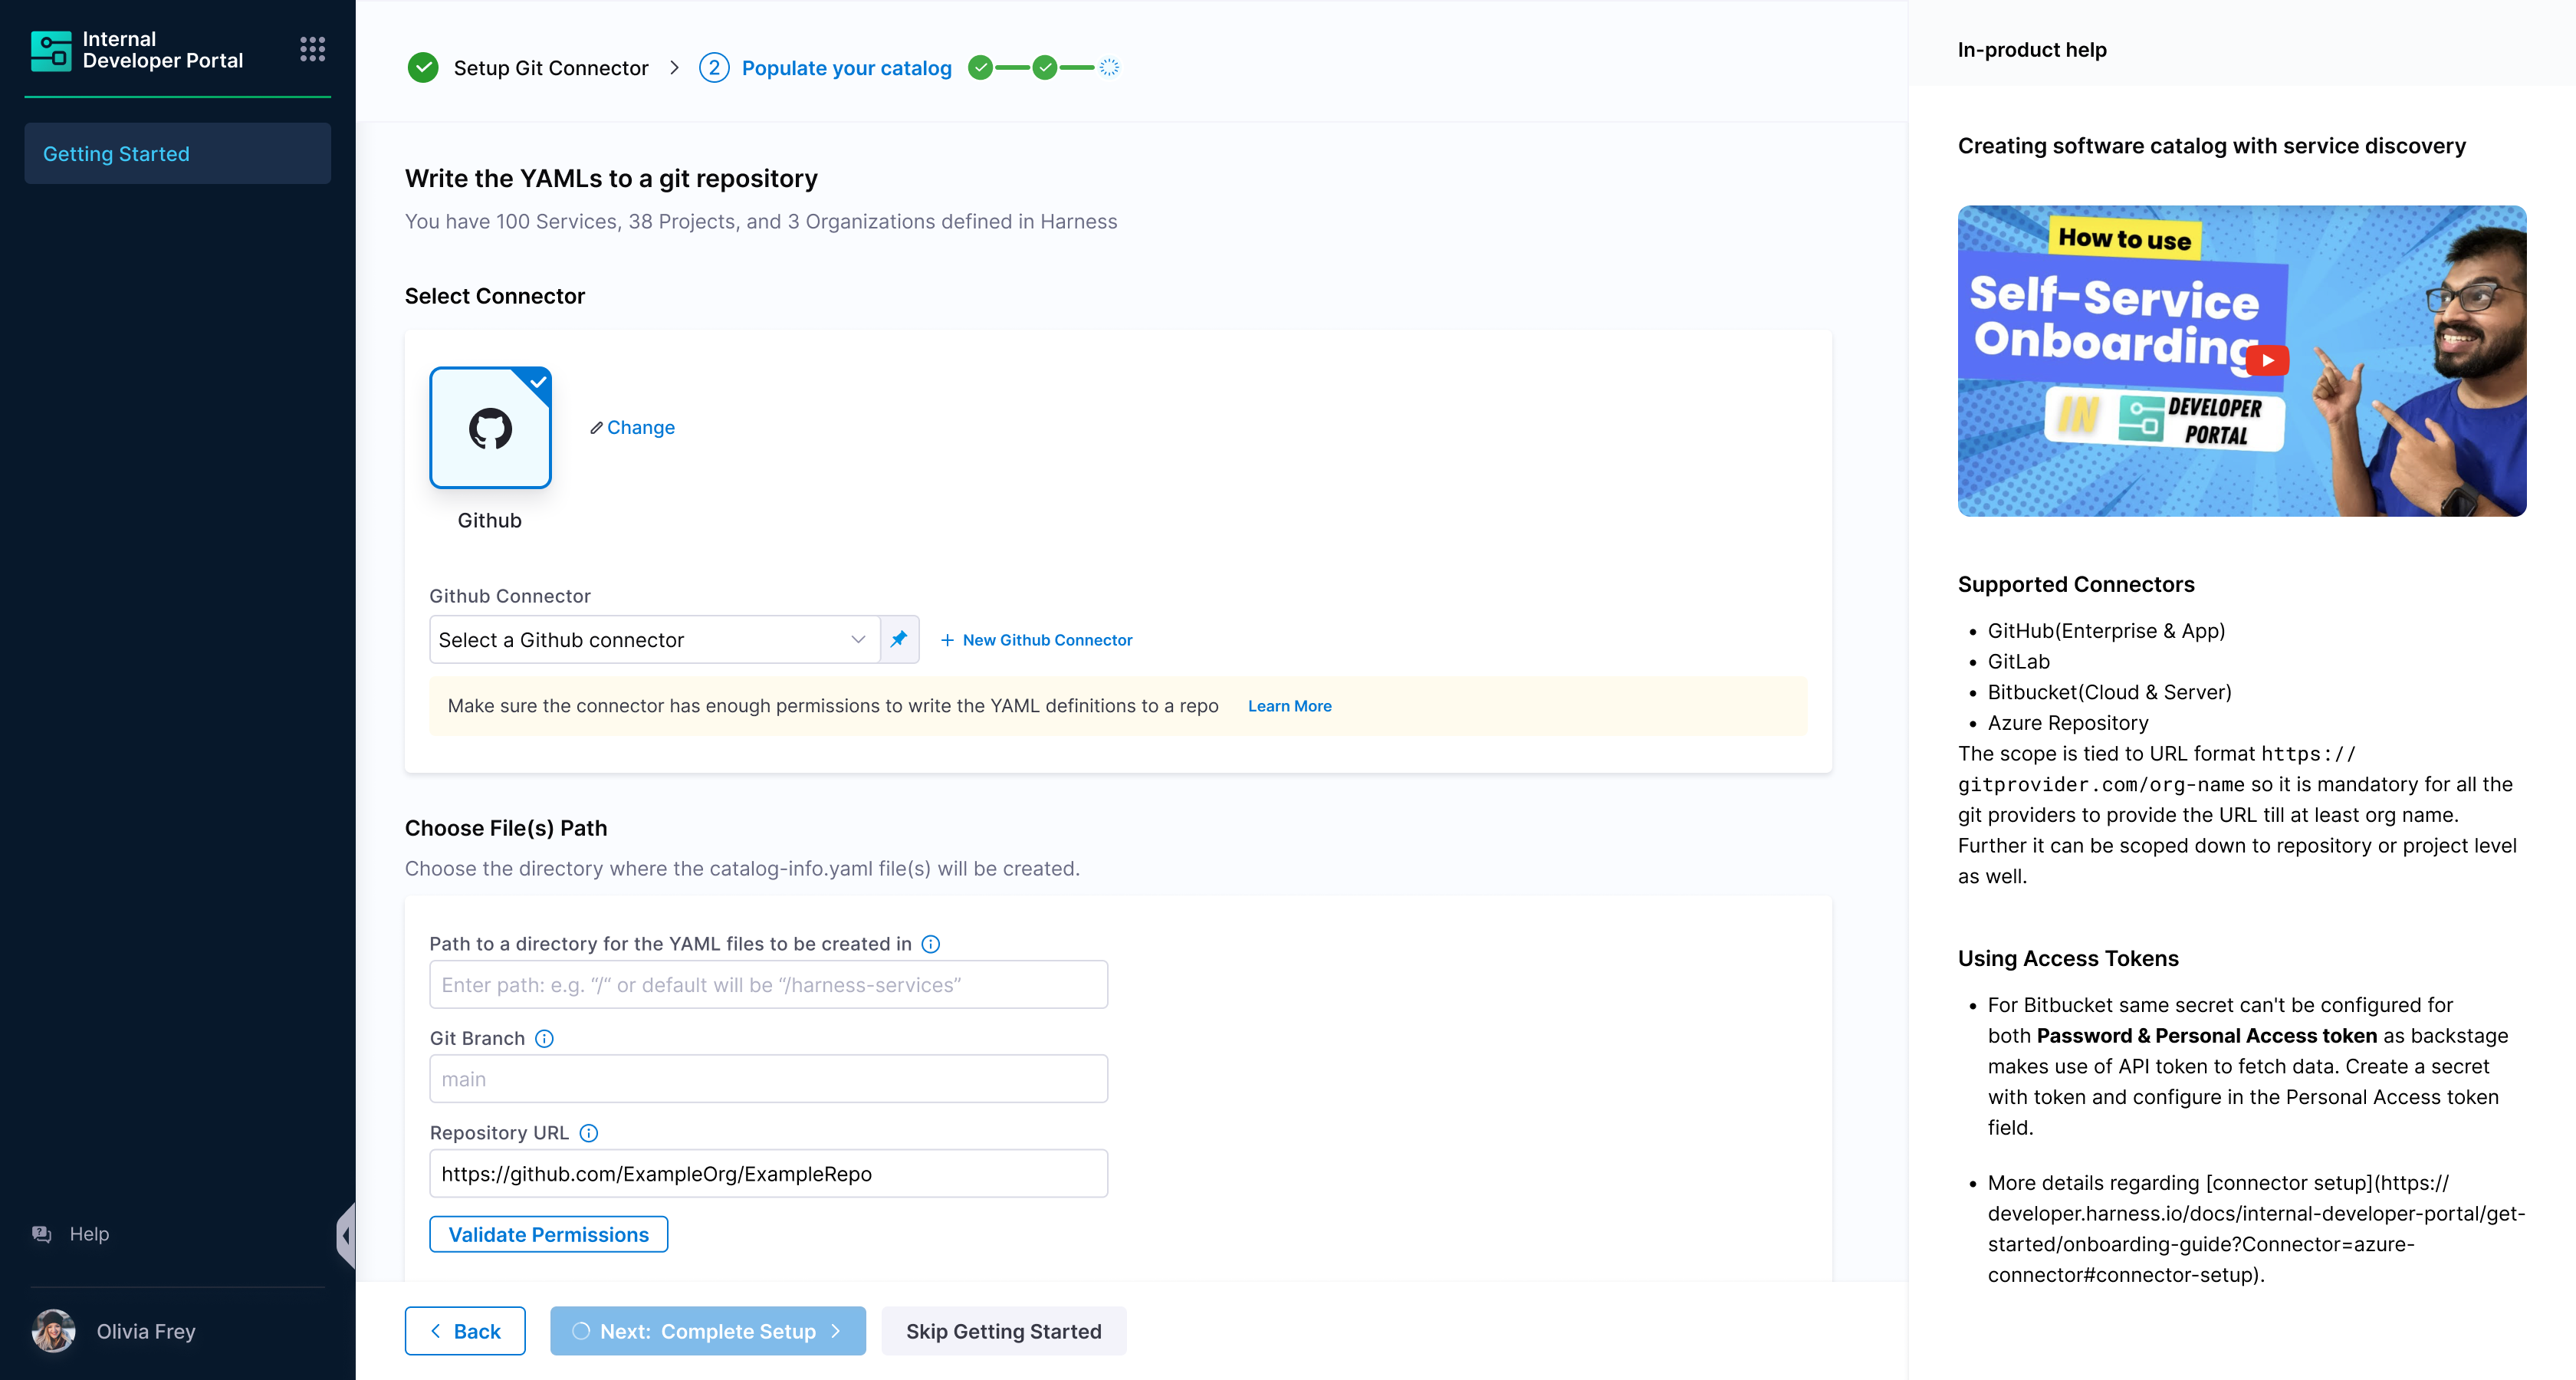The width and height of the screenshot is (2576, 1380).
Task: Focus the Git Branch input field
Action: 768,1079
